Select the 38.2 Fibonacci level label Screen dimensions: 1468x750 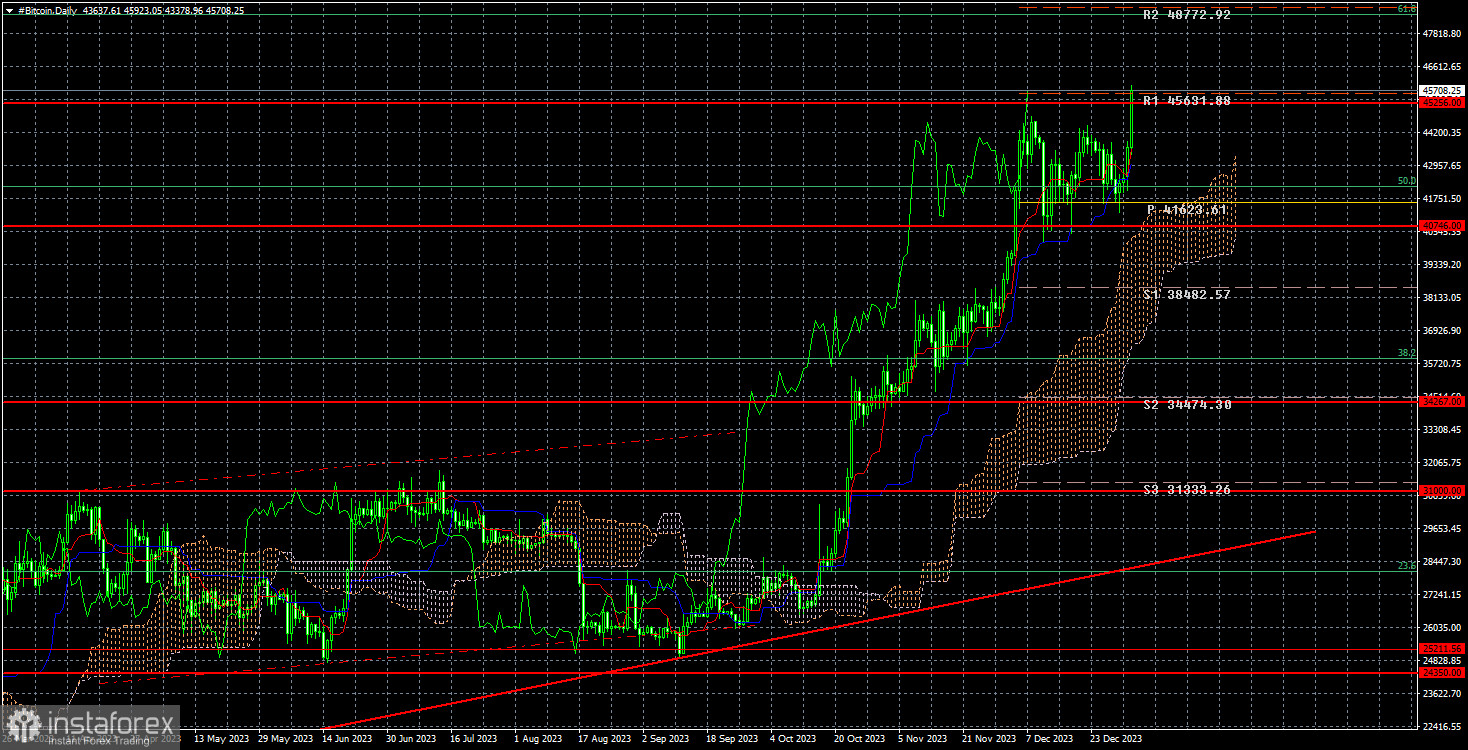(1406, 353)
